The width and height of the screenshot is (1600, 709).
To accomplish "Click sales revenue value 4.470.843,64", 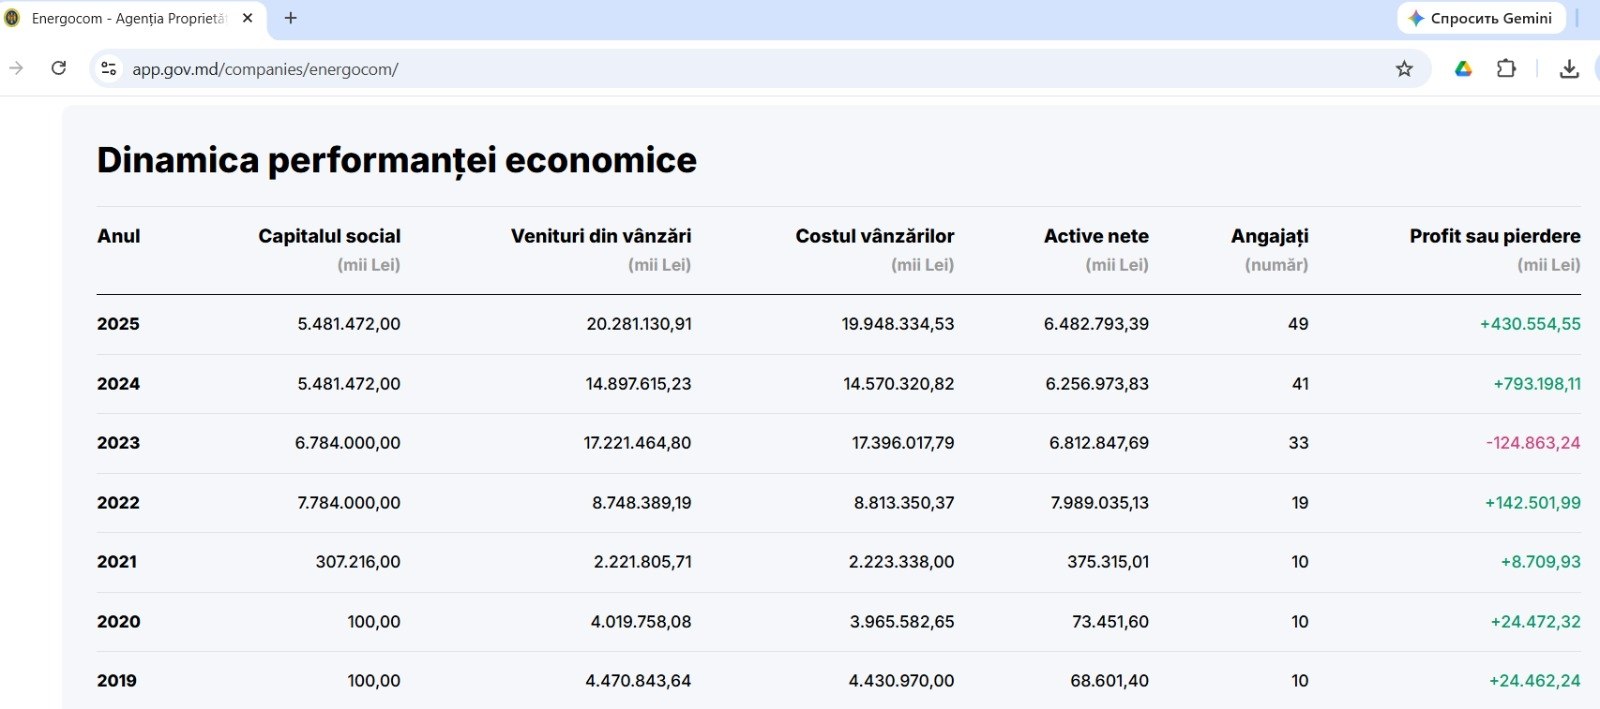I will pos(638,681).
